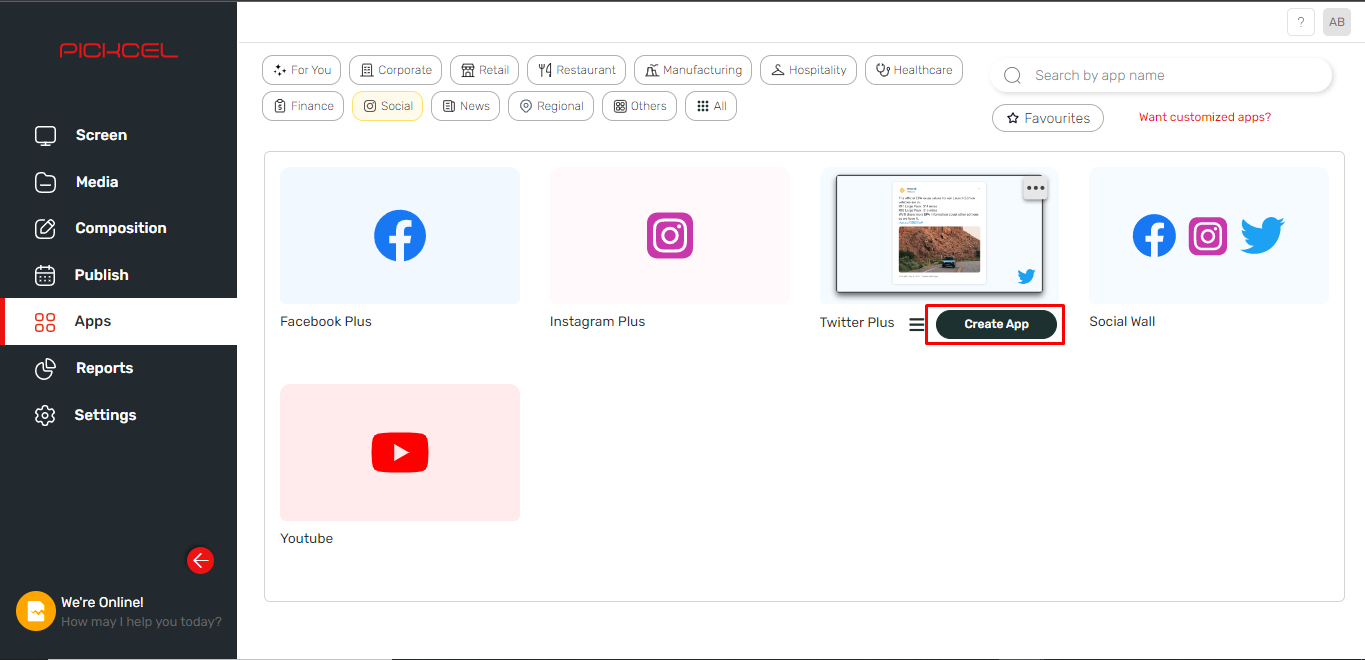This screenshot has height=660, width=1365.
Task: Click the Pickcel logo
Action: (x=118, y=50)
